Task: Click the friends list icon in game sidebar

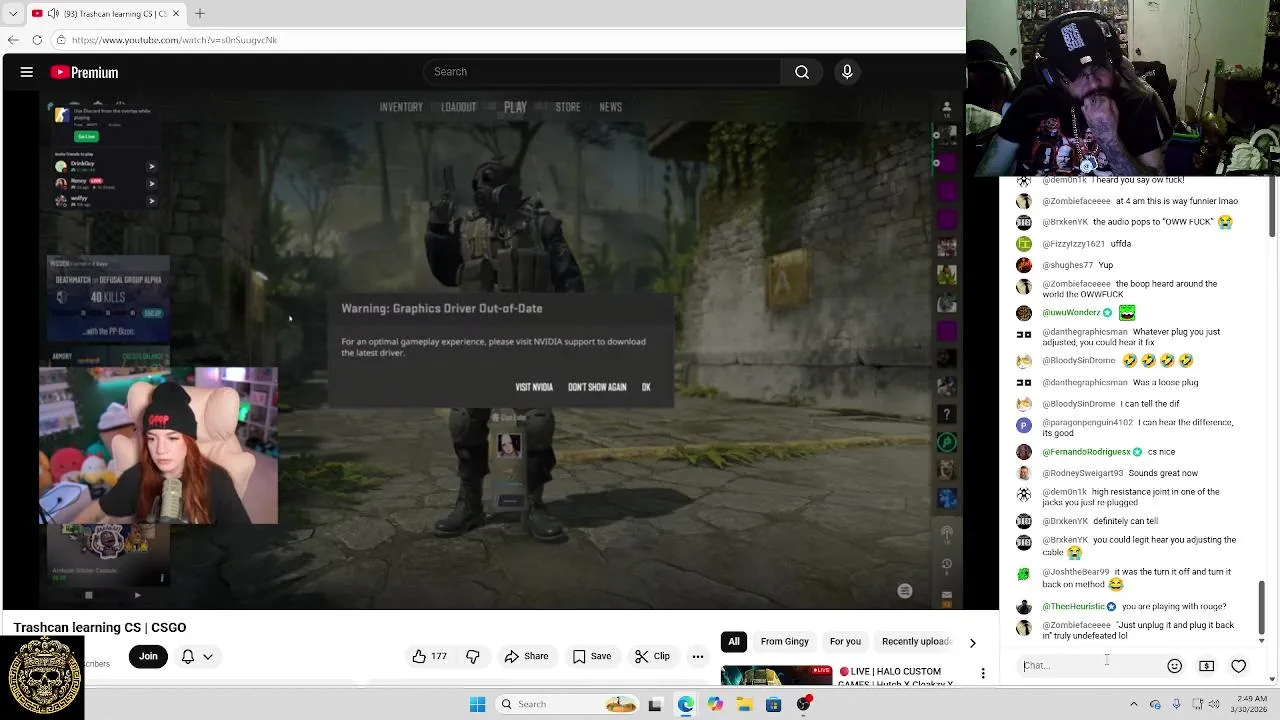Action: click(946, 107)
